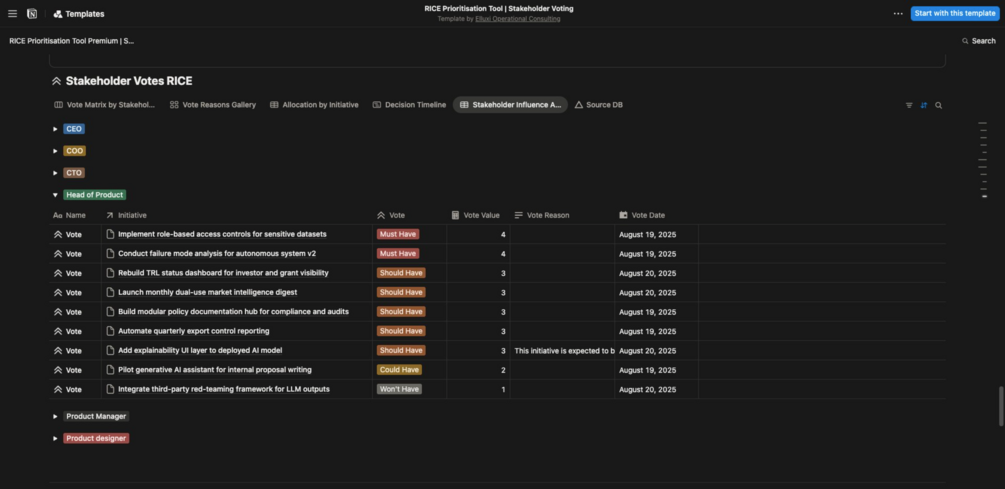Click Could Have tag in Pilot generative AI row
Screen dimensions: 1005x489
399,370
